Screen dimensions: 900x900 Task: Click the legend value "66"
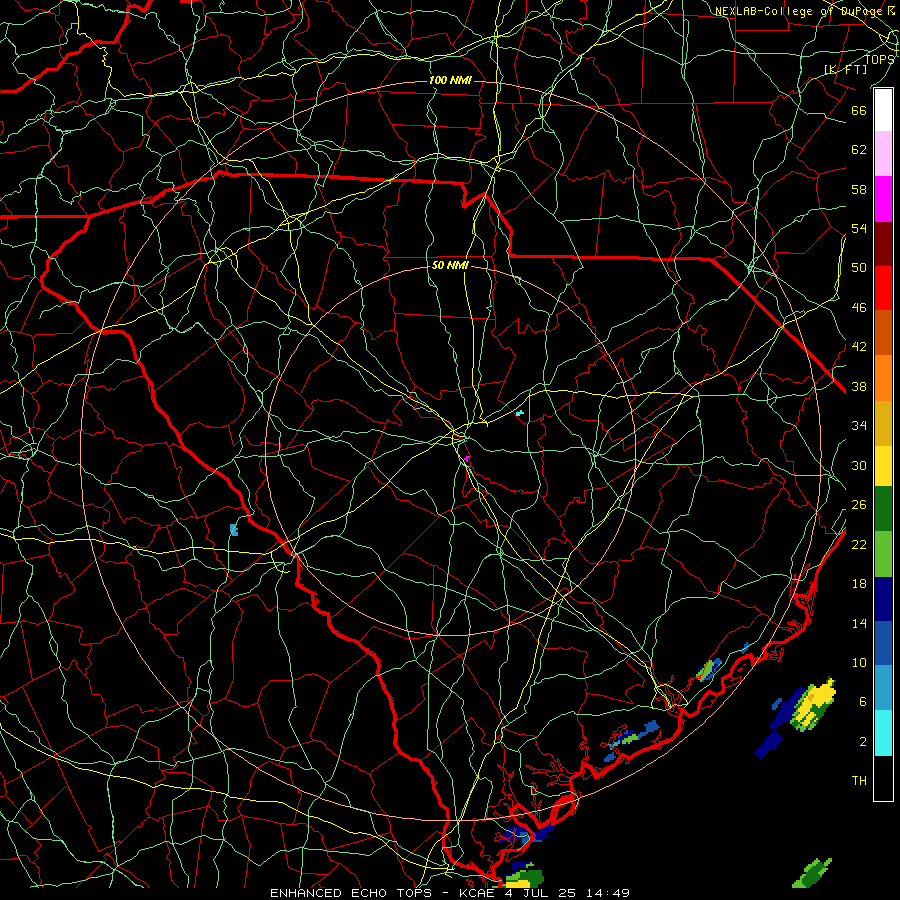(859, 110)
